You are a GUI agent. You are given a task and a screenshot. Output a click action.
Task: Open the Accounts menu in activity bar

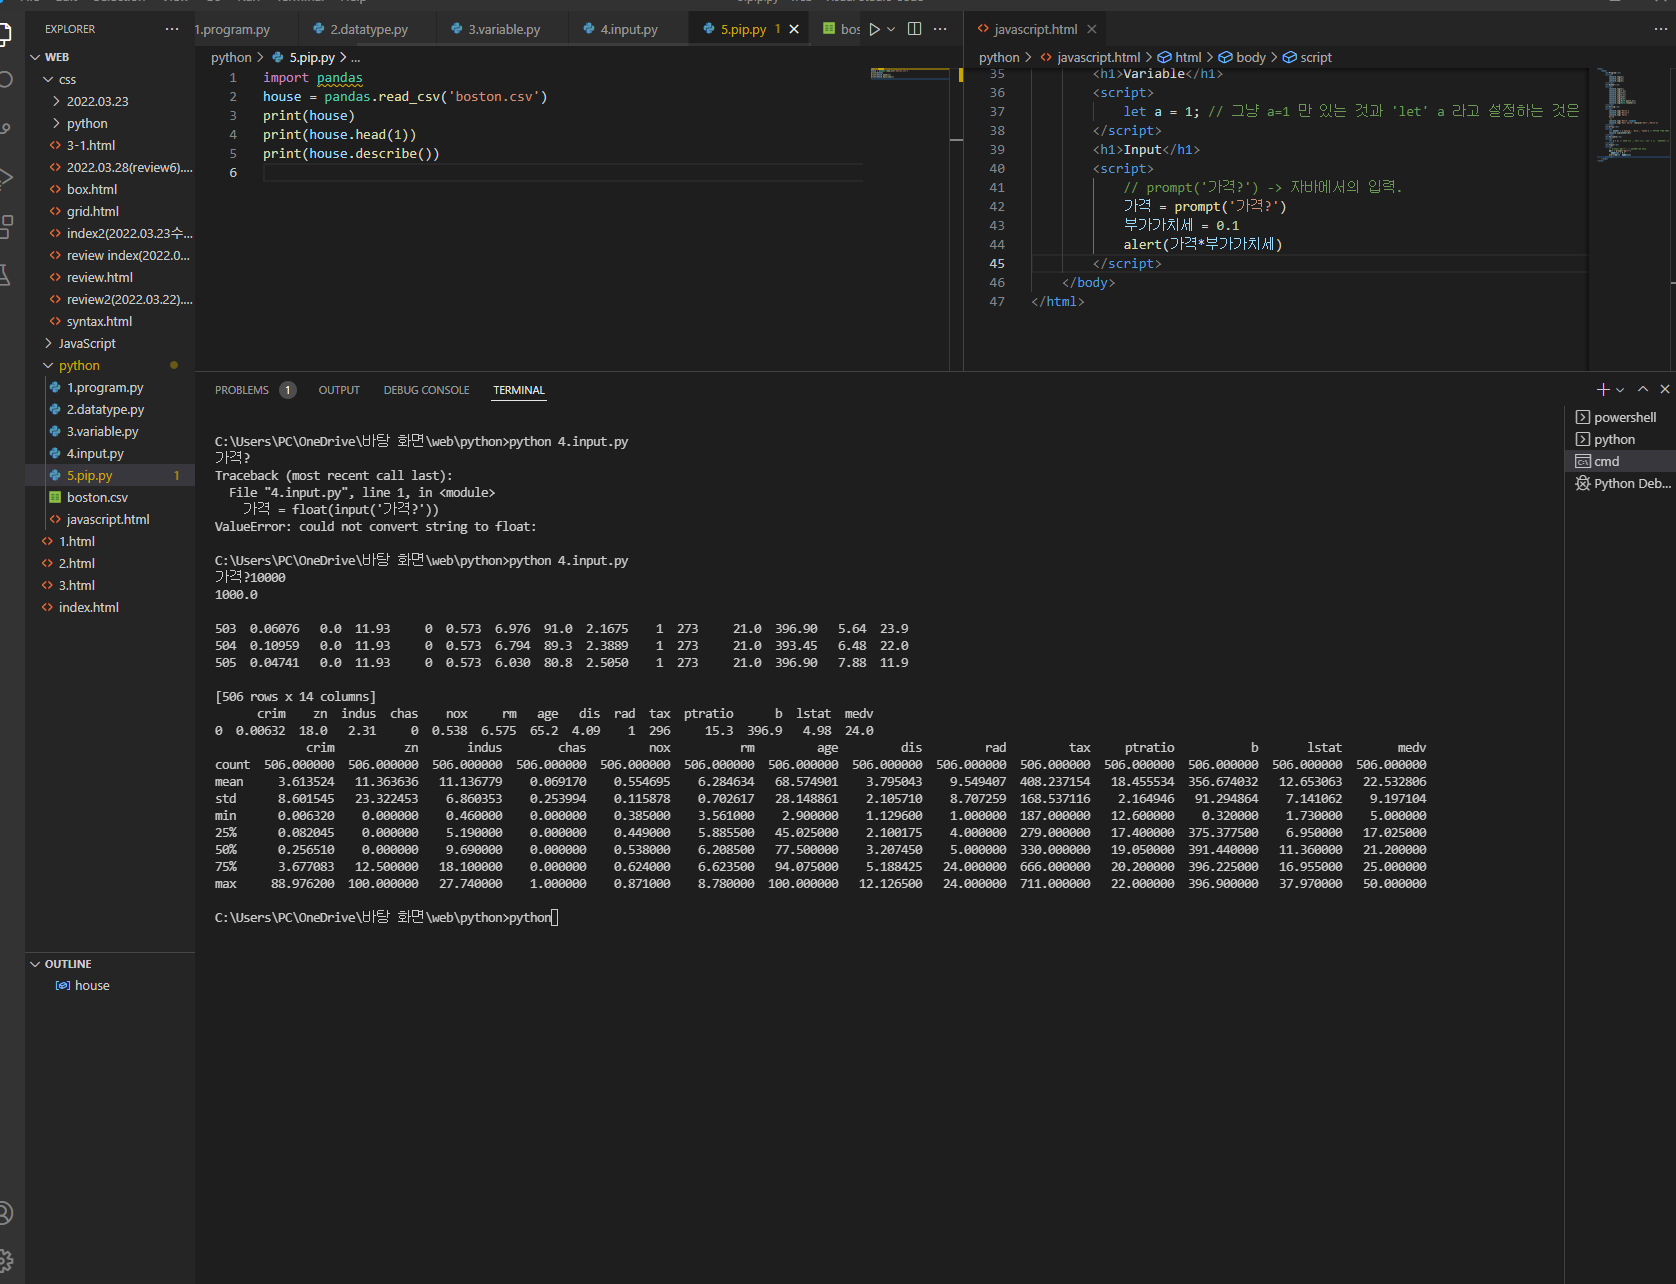[x=5, y=1213]
